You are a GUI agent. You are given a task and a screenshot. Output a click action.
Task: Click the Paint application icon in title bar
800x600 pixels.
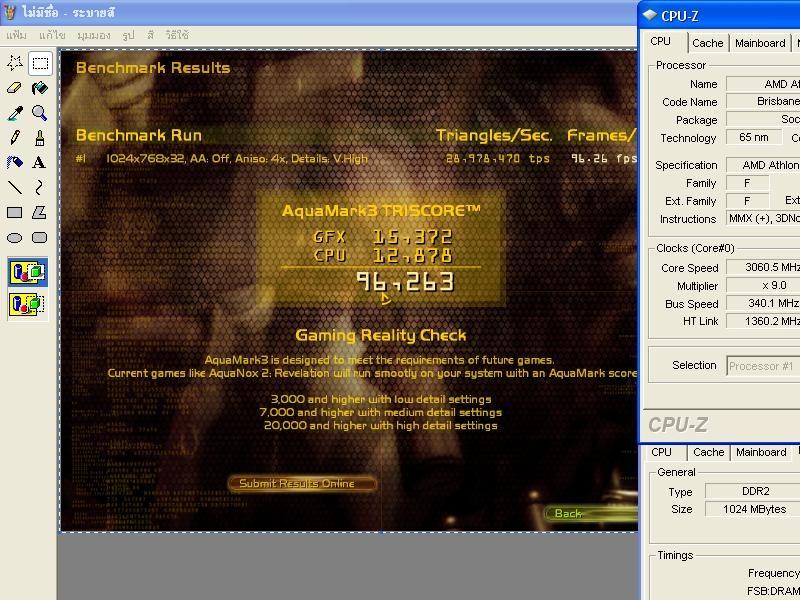tap(10, 12)
